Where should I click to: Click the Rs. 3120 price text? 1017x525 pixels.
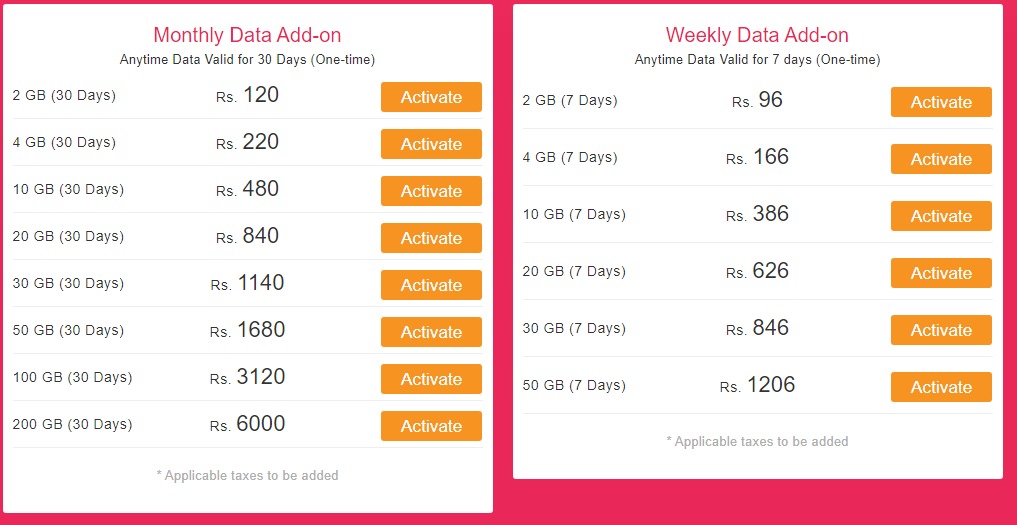coord(247,377)
